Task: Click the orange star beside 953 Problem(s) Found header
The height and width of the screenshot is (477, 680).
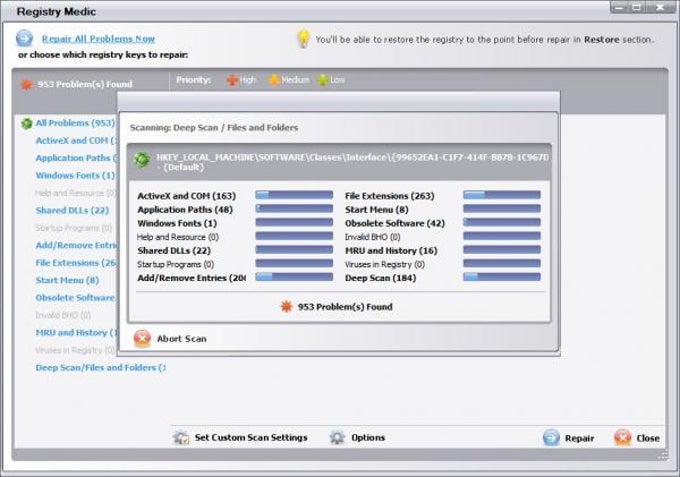Action: (26, 84)
